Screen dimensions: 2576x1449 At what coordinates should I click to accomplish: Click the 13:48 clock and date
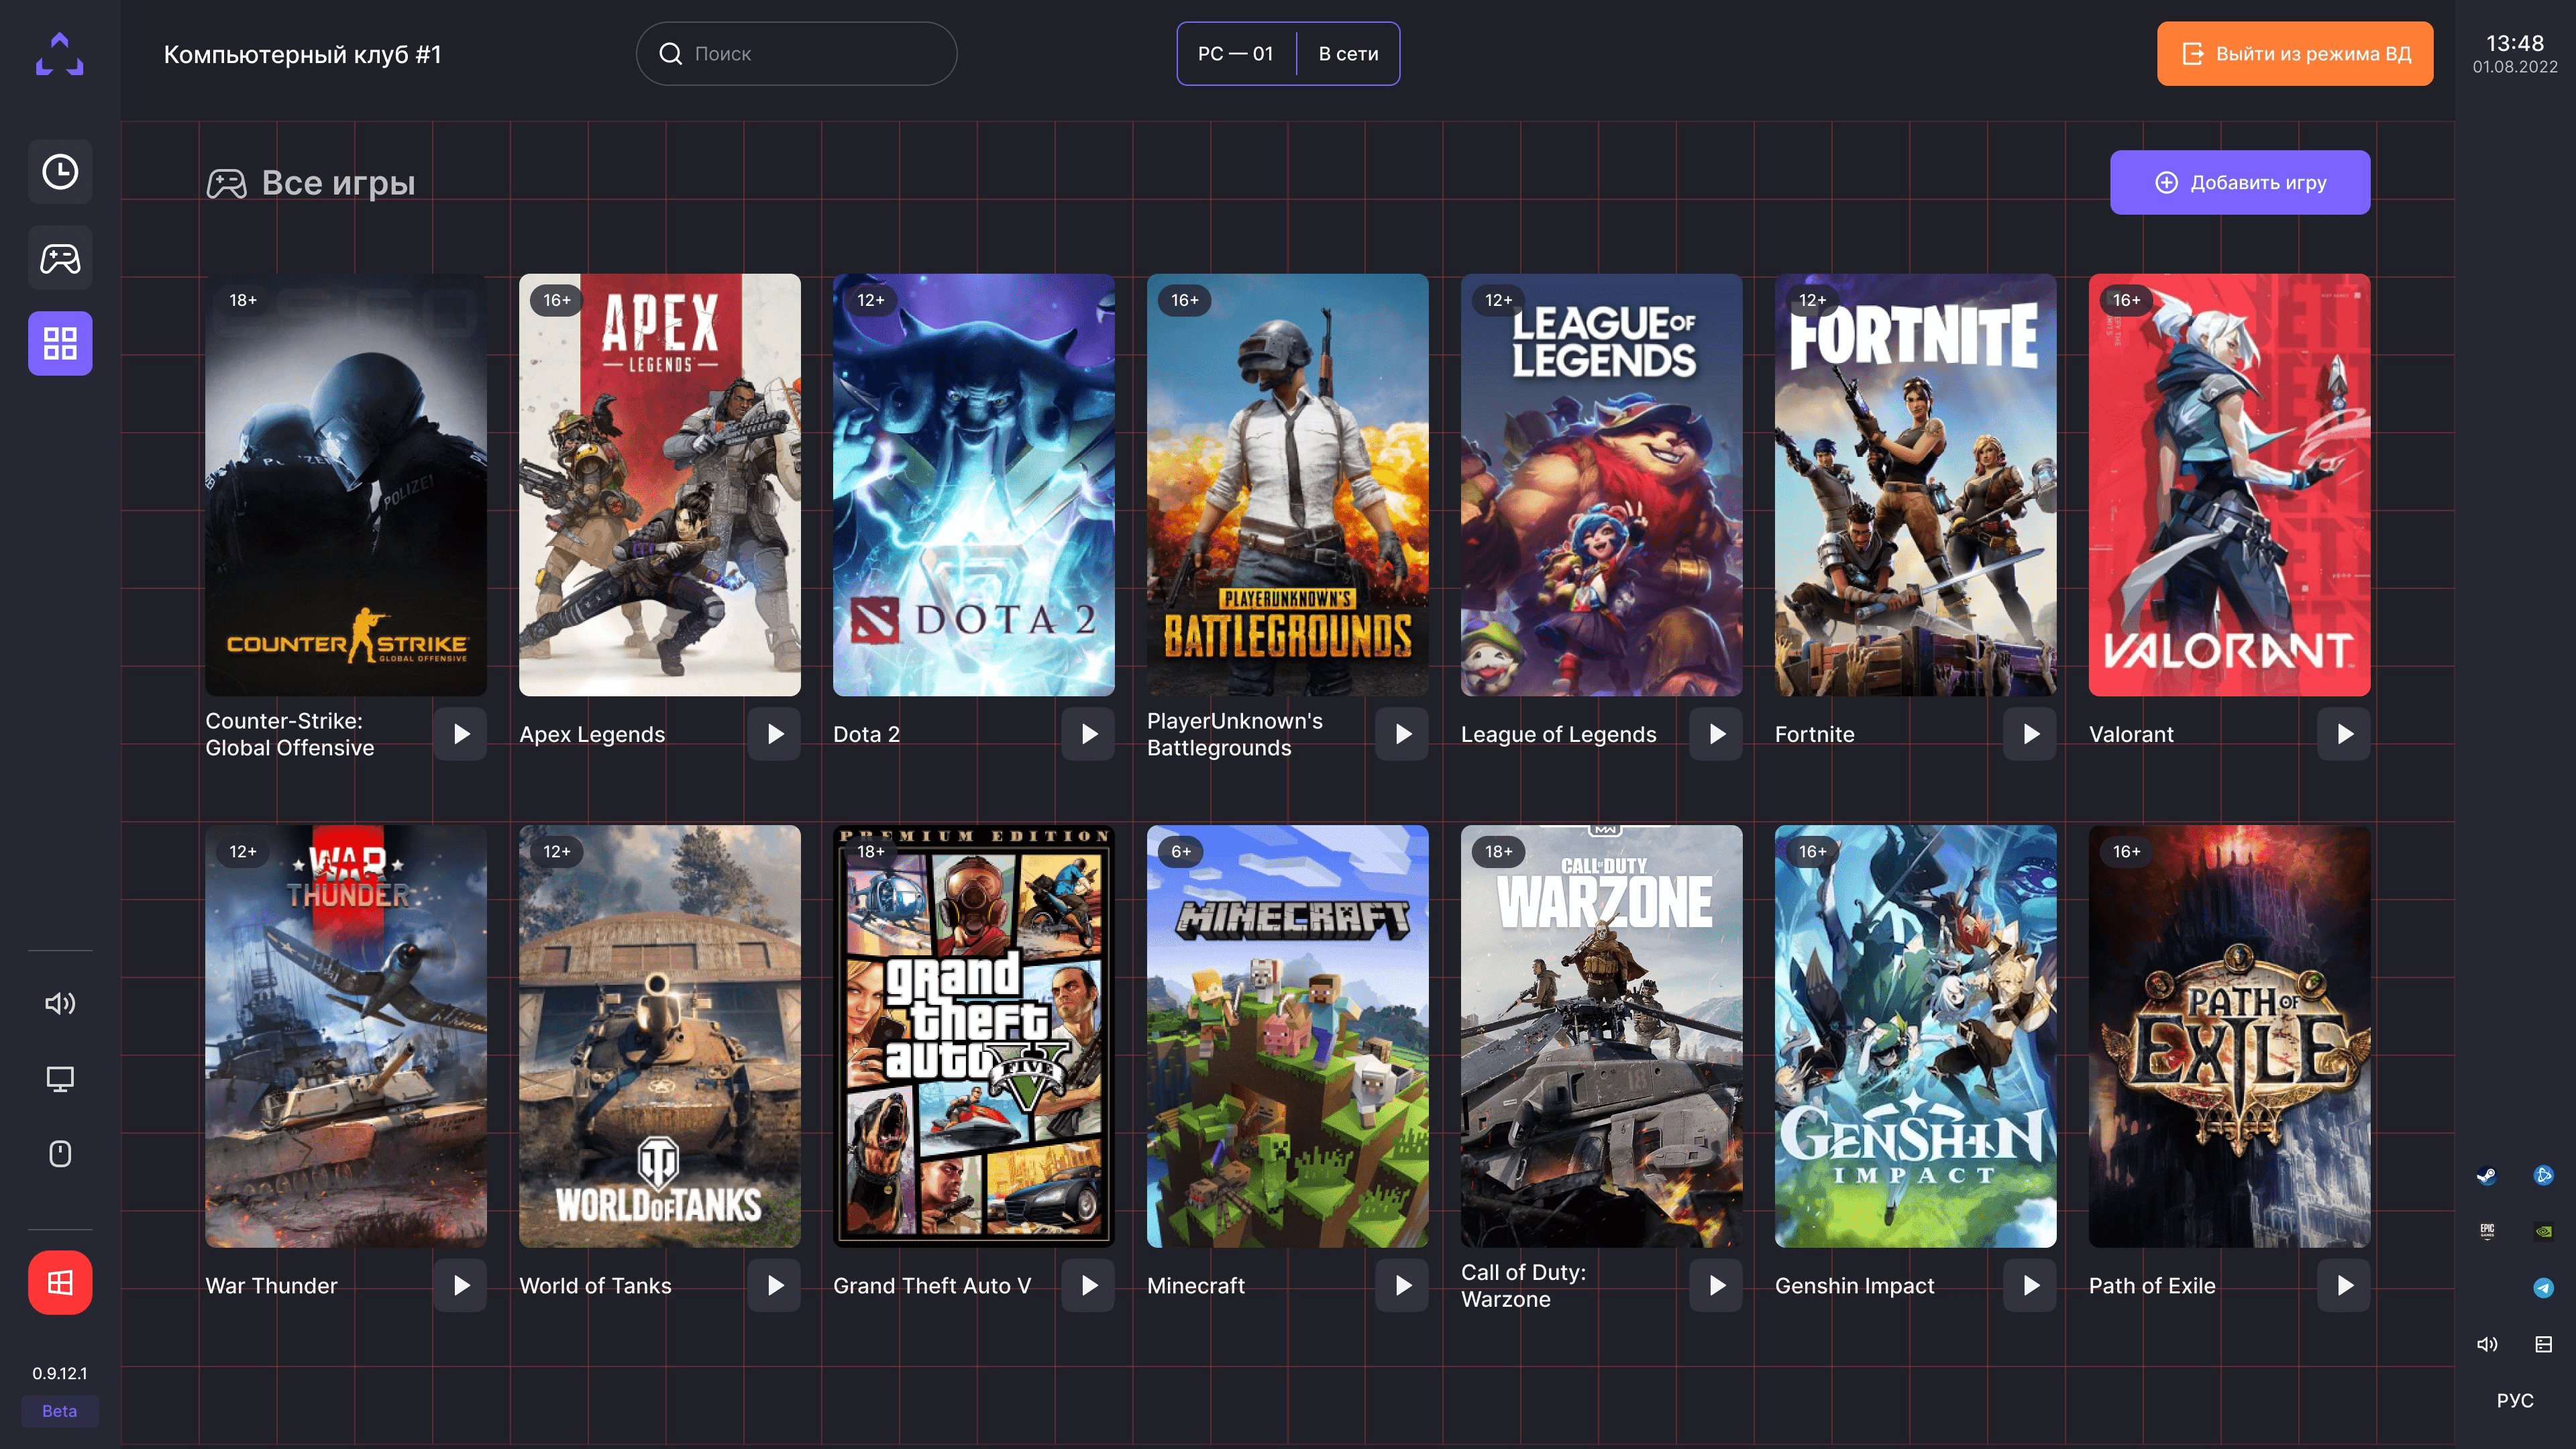click(2515, 54)
